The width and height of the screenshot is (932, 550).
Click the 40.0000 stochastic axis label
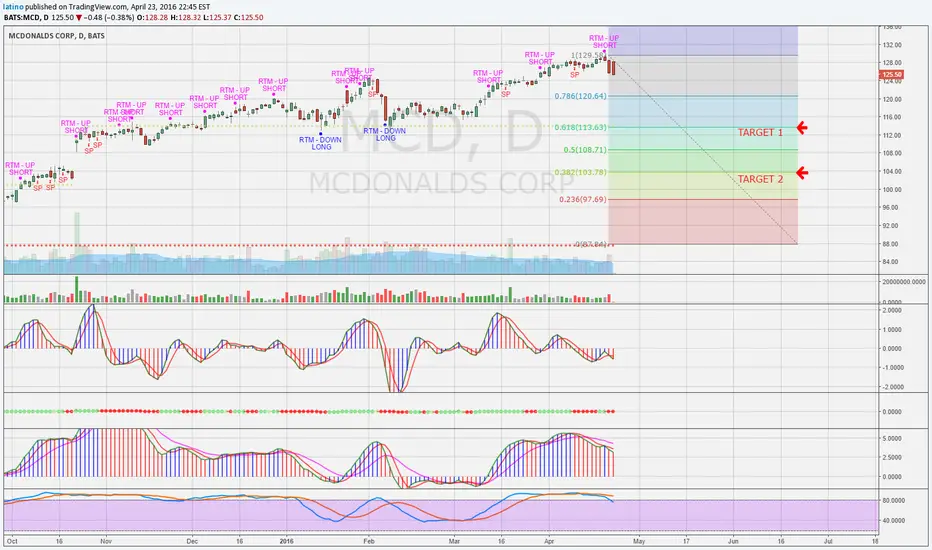tap(893, 521)
